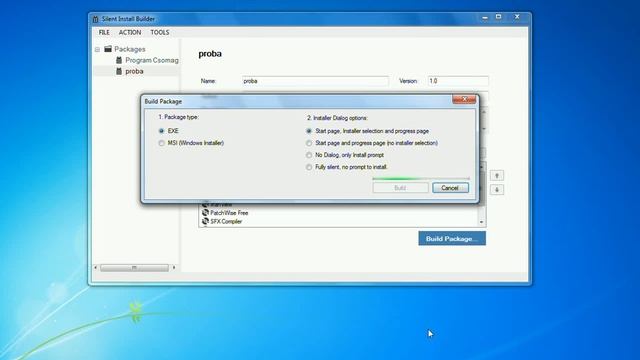The width and height of the screenshot is (640, 360).
Task: Click the PatchWise Free item icon
Action: point(205,213)
